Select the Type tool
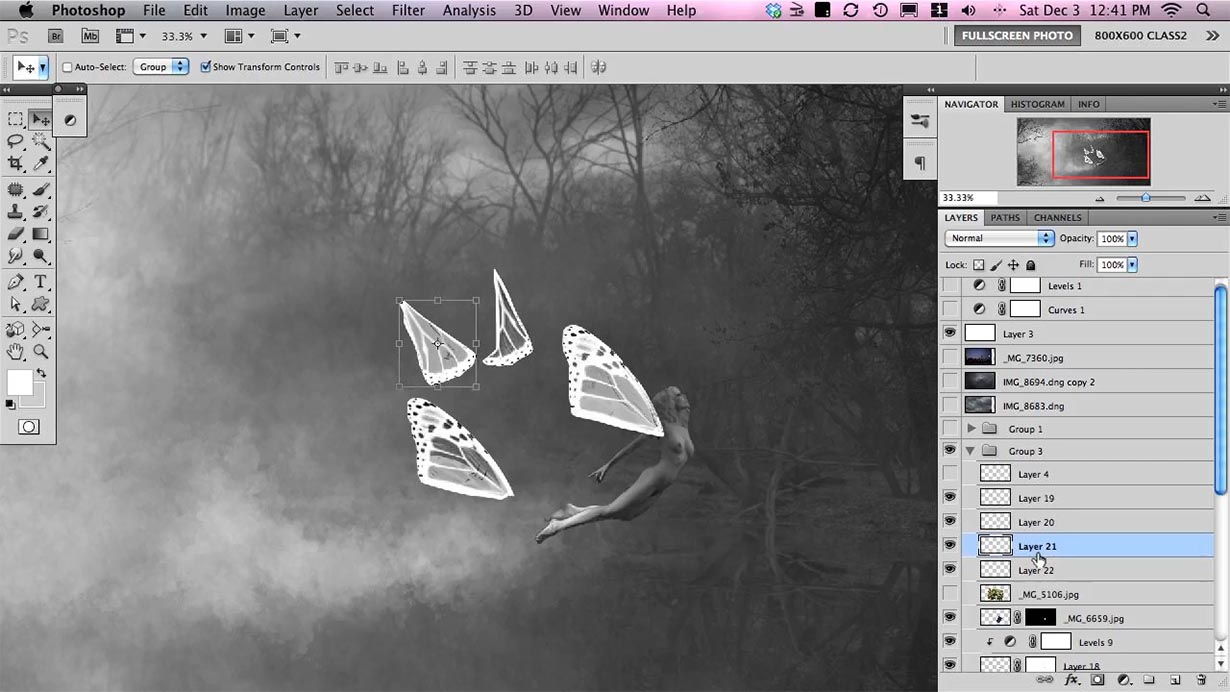This screenshot has width=1230, height=692. [x=41, y=282]
